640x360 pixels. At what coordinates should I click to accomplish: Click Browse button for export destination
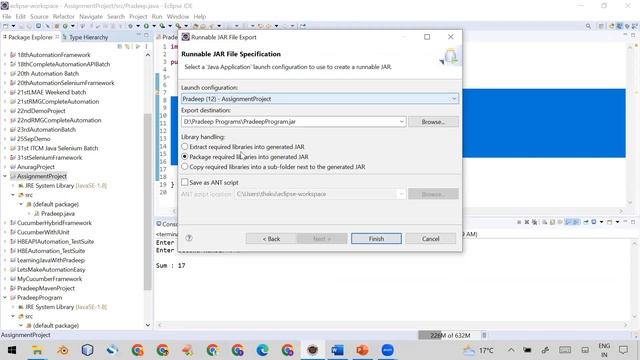tap(433, 122)
